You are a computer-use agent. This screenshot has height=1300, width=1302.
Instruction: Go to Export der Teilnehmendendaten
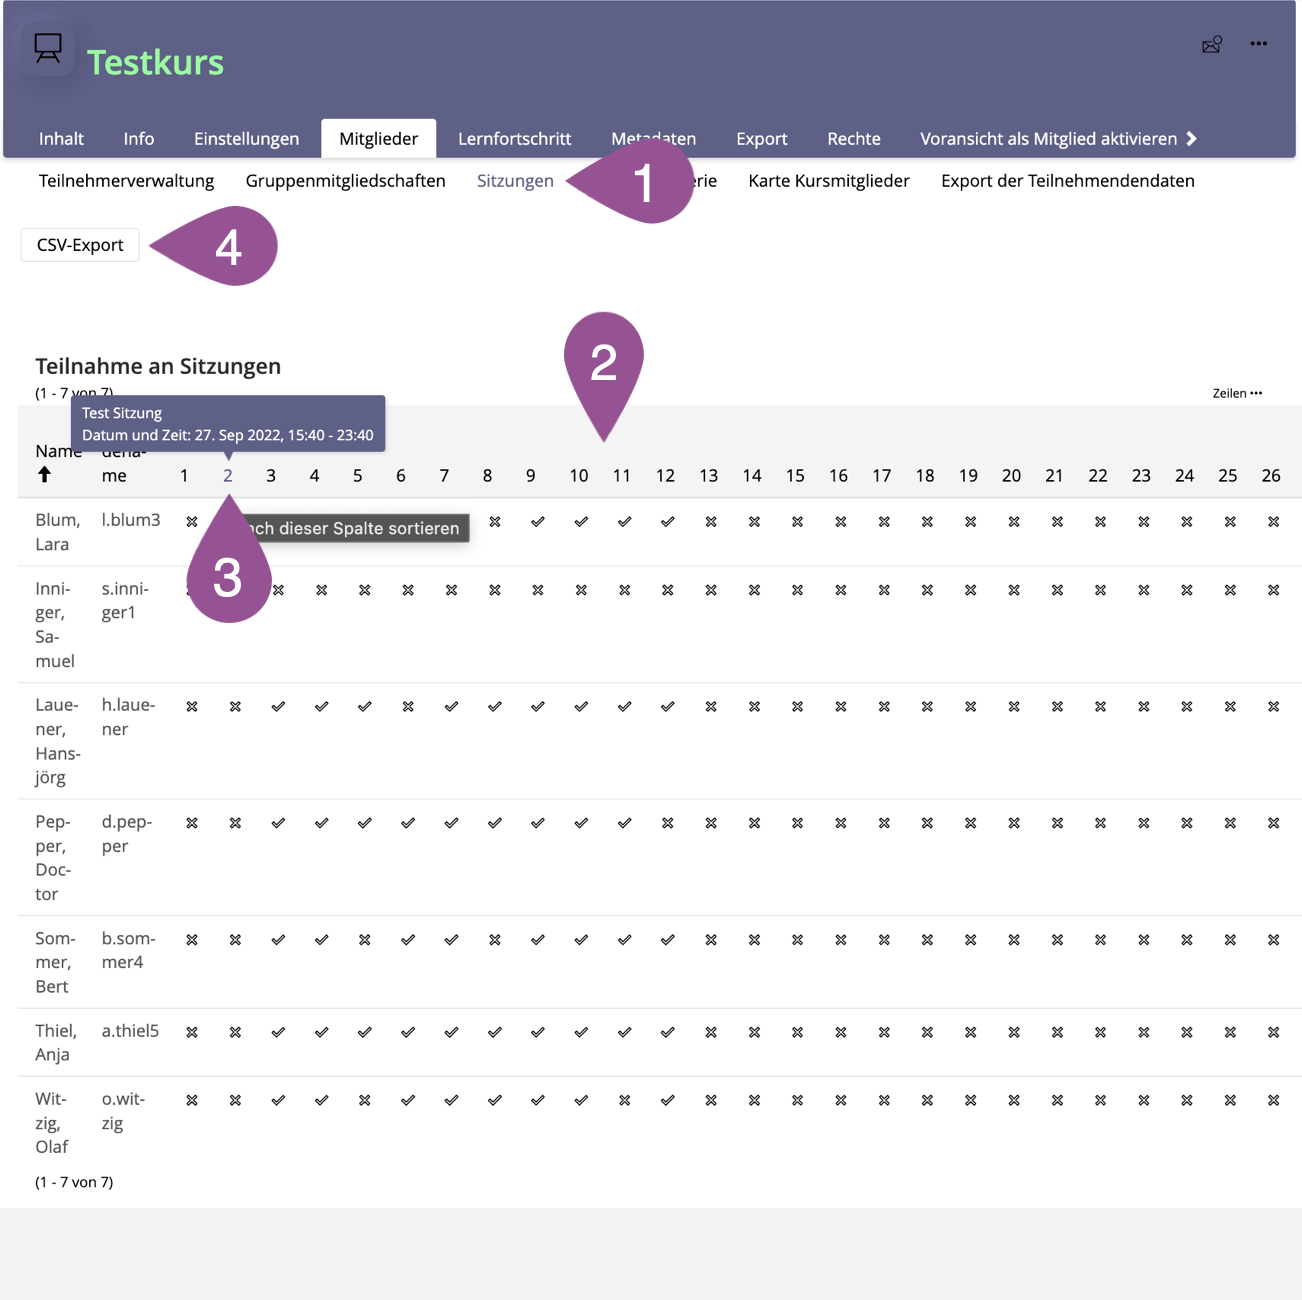1067,181
